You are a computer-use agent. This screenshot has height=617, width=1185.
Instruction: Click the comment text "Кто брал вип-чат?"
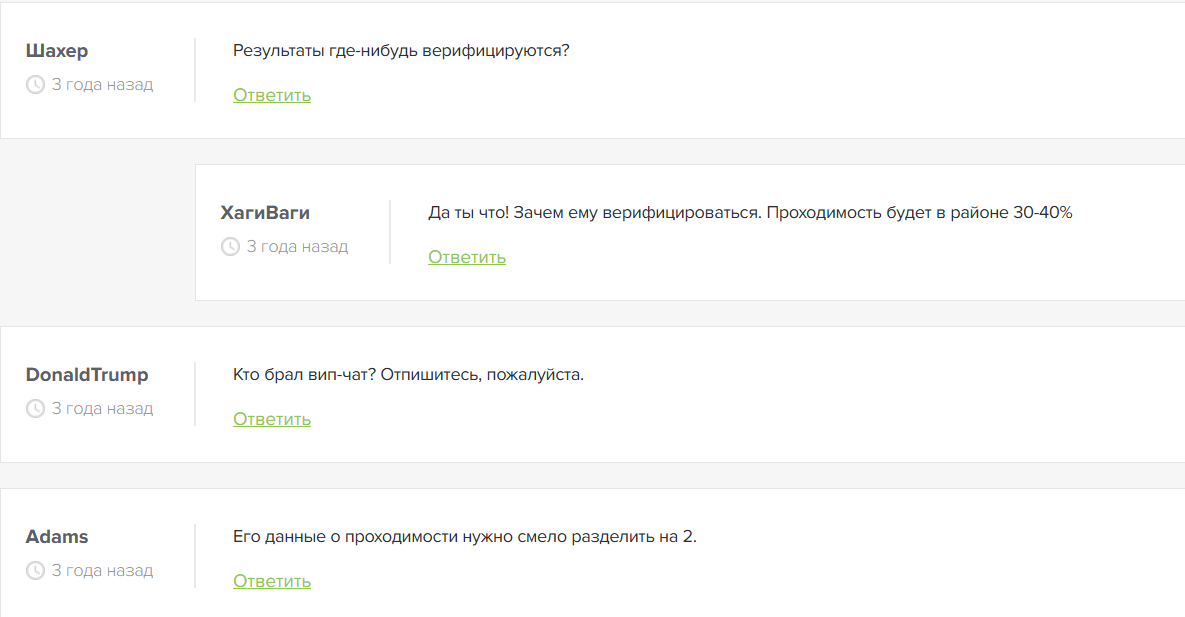[408, 374]
